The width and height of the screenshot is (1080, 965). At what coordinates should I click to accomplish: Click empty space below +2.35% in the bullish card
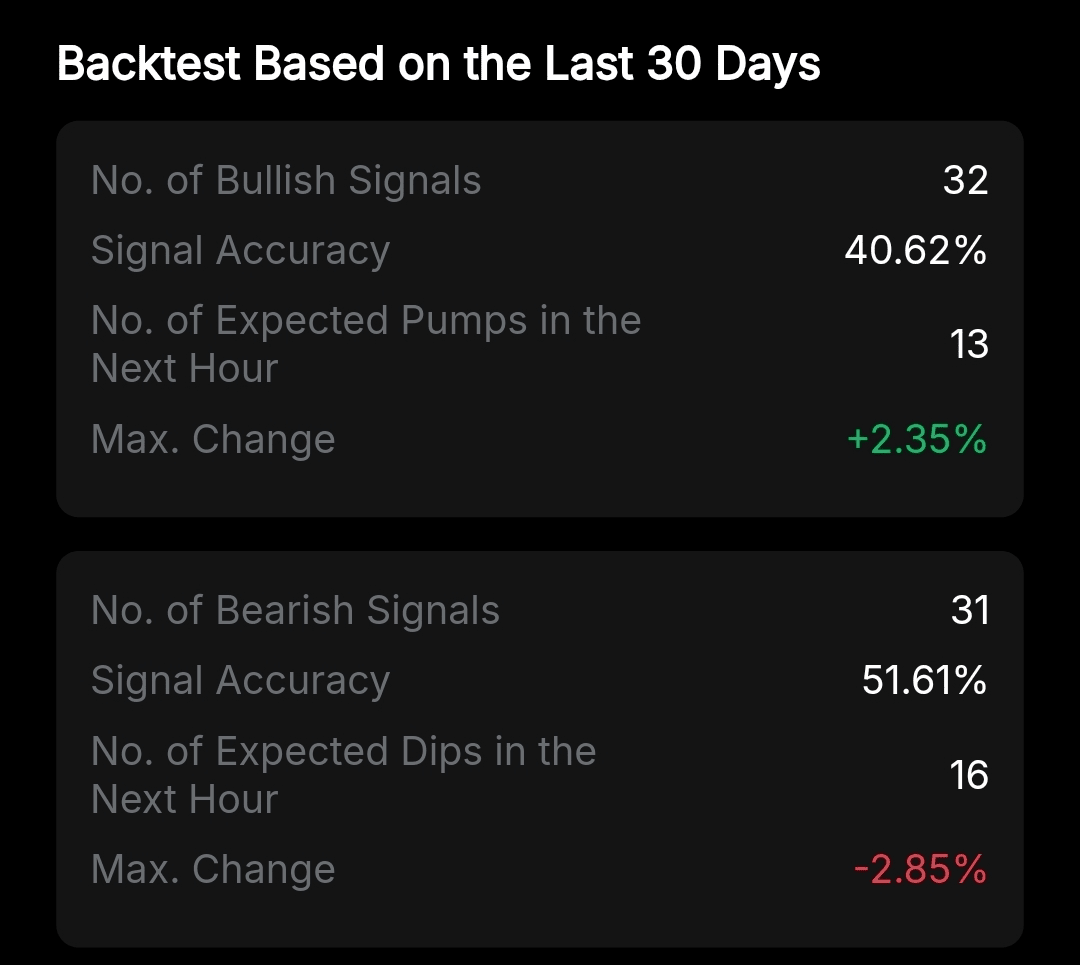916,490
